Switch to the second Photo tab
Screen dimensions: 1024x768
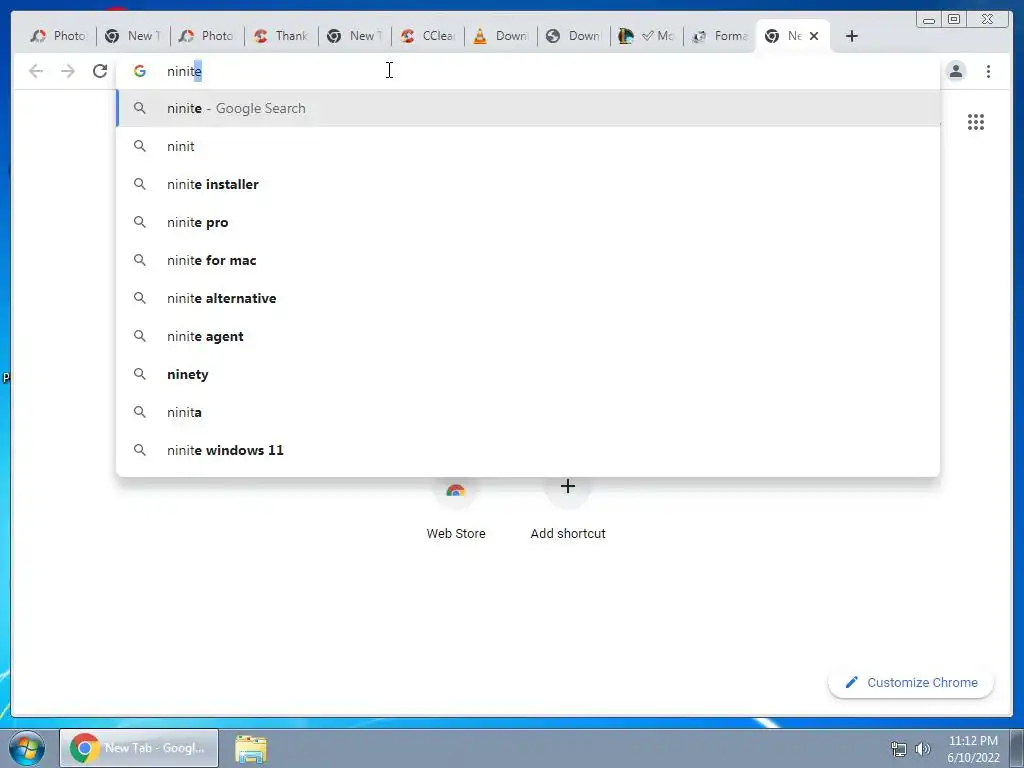click(x=207, y=36)
